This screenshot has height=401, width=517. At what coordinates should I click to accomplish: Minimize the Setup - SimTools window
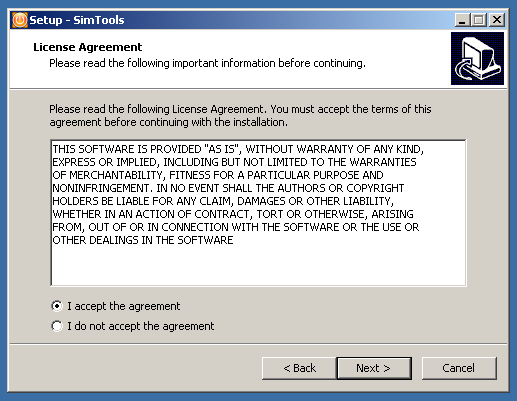[462, 20]
